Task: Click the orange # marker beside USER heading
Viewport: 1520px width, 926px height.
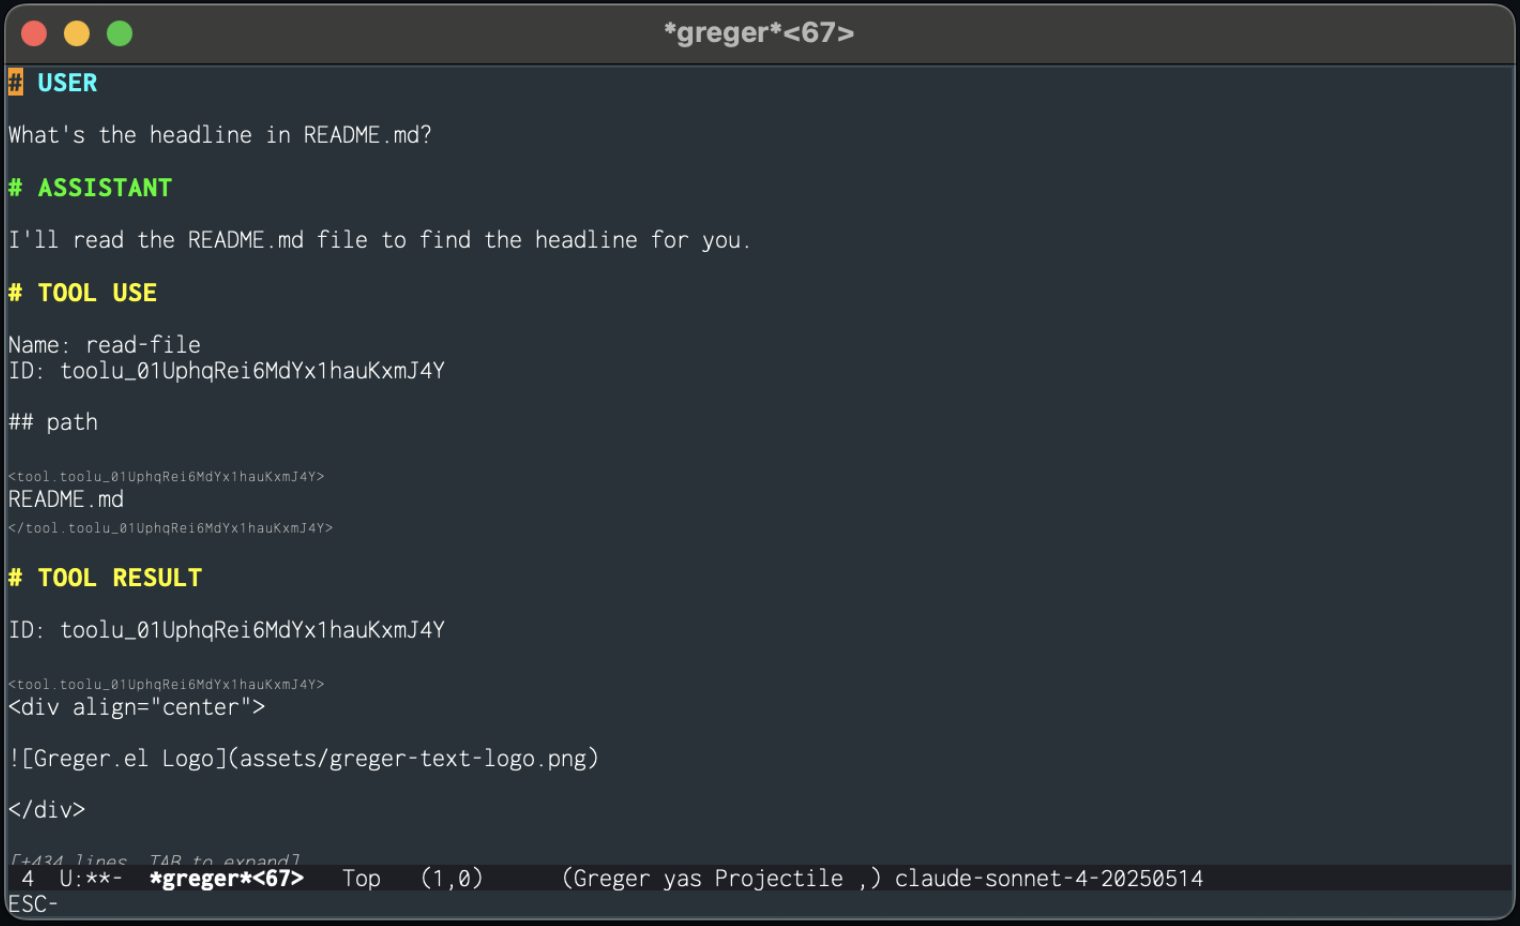Action: coord(14,82)
